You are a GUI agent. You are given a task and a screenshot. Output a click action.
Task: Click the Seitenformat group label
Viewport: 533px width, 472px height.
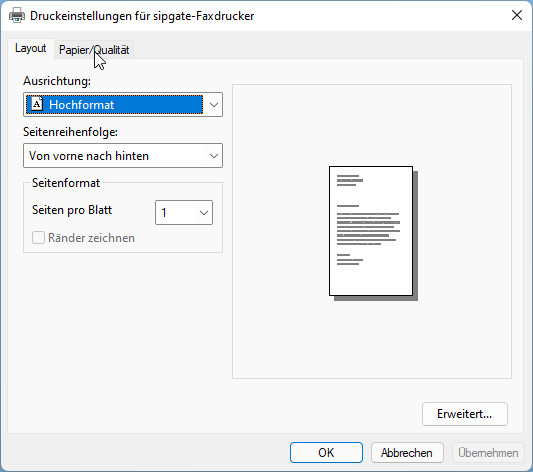pyautogui.click(x=66, y=183)
